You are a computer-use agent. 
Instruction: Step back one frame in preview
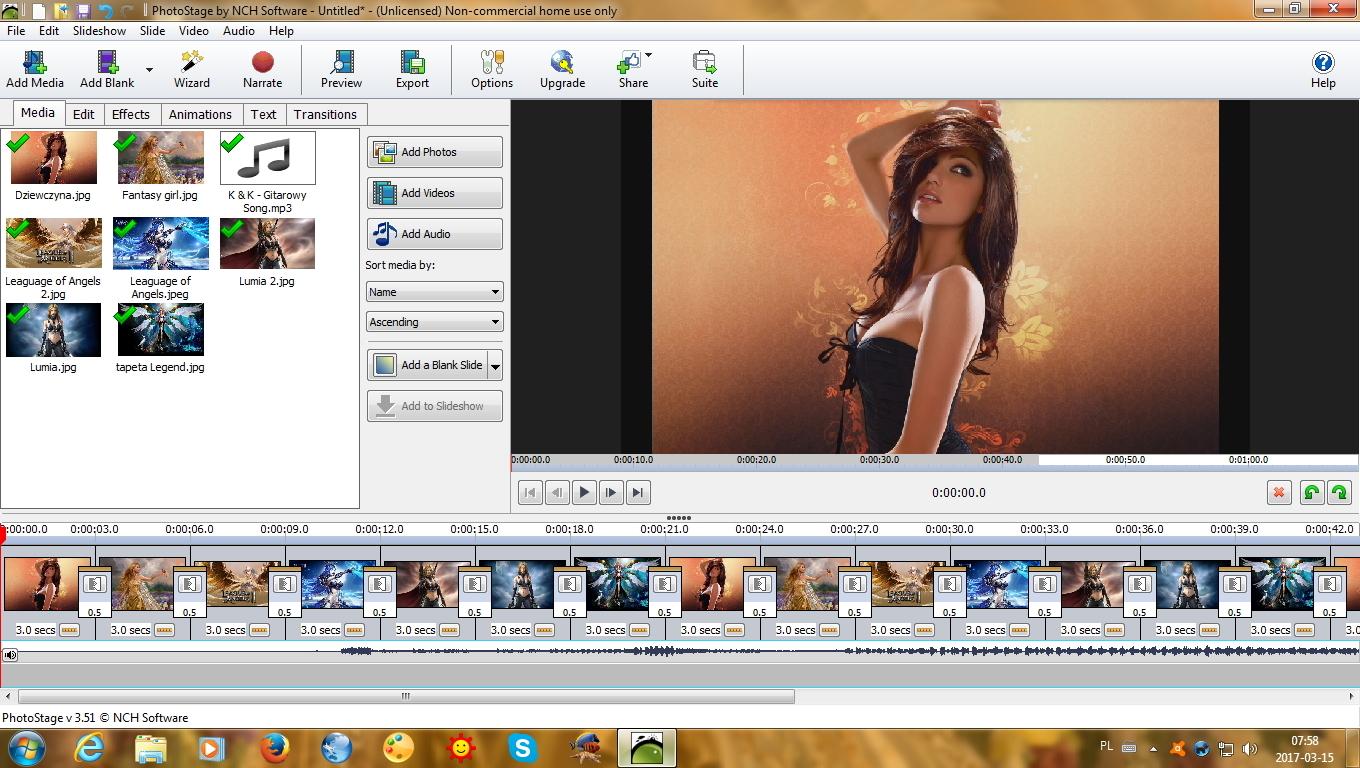click(x=557, y=492)
